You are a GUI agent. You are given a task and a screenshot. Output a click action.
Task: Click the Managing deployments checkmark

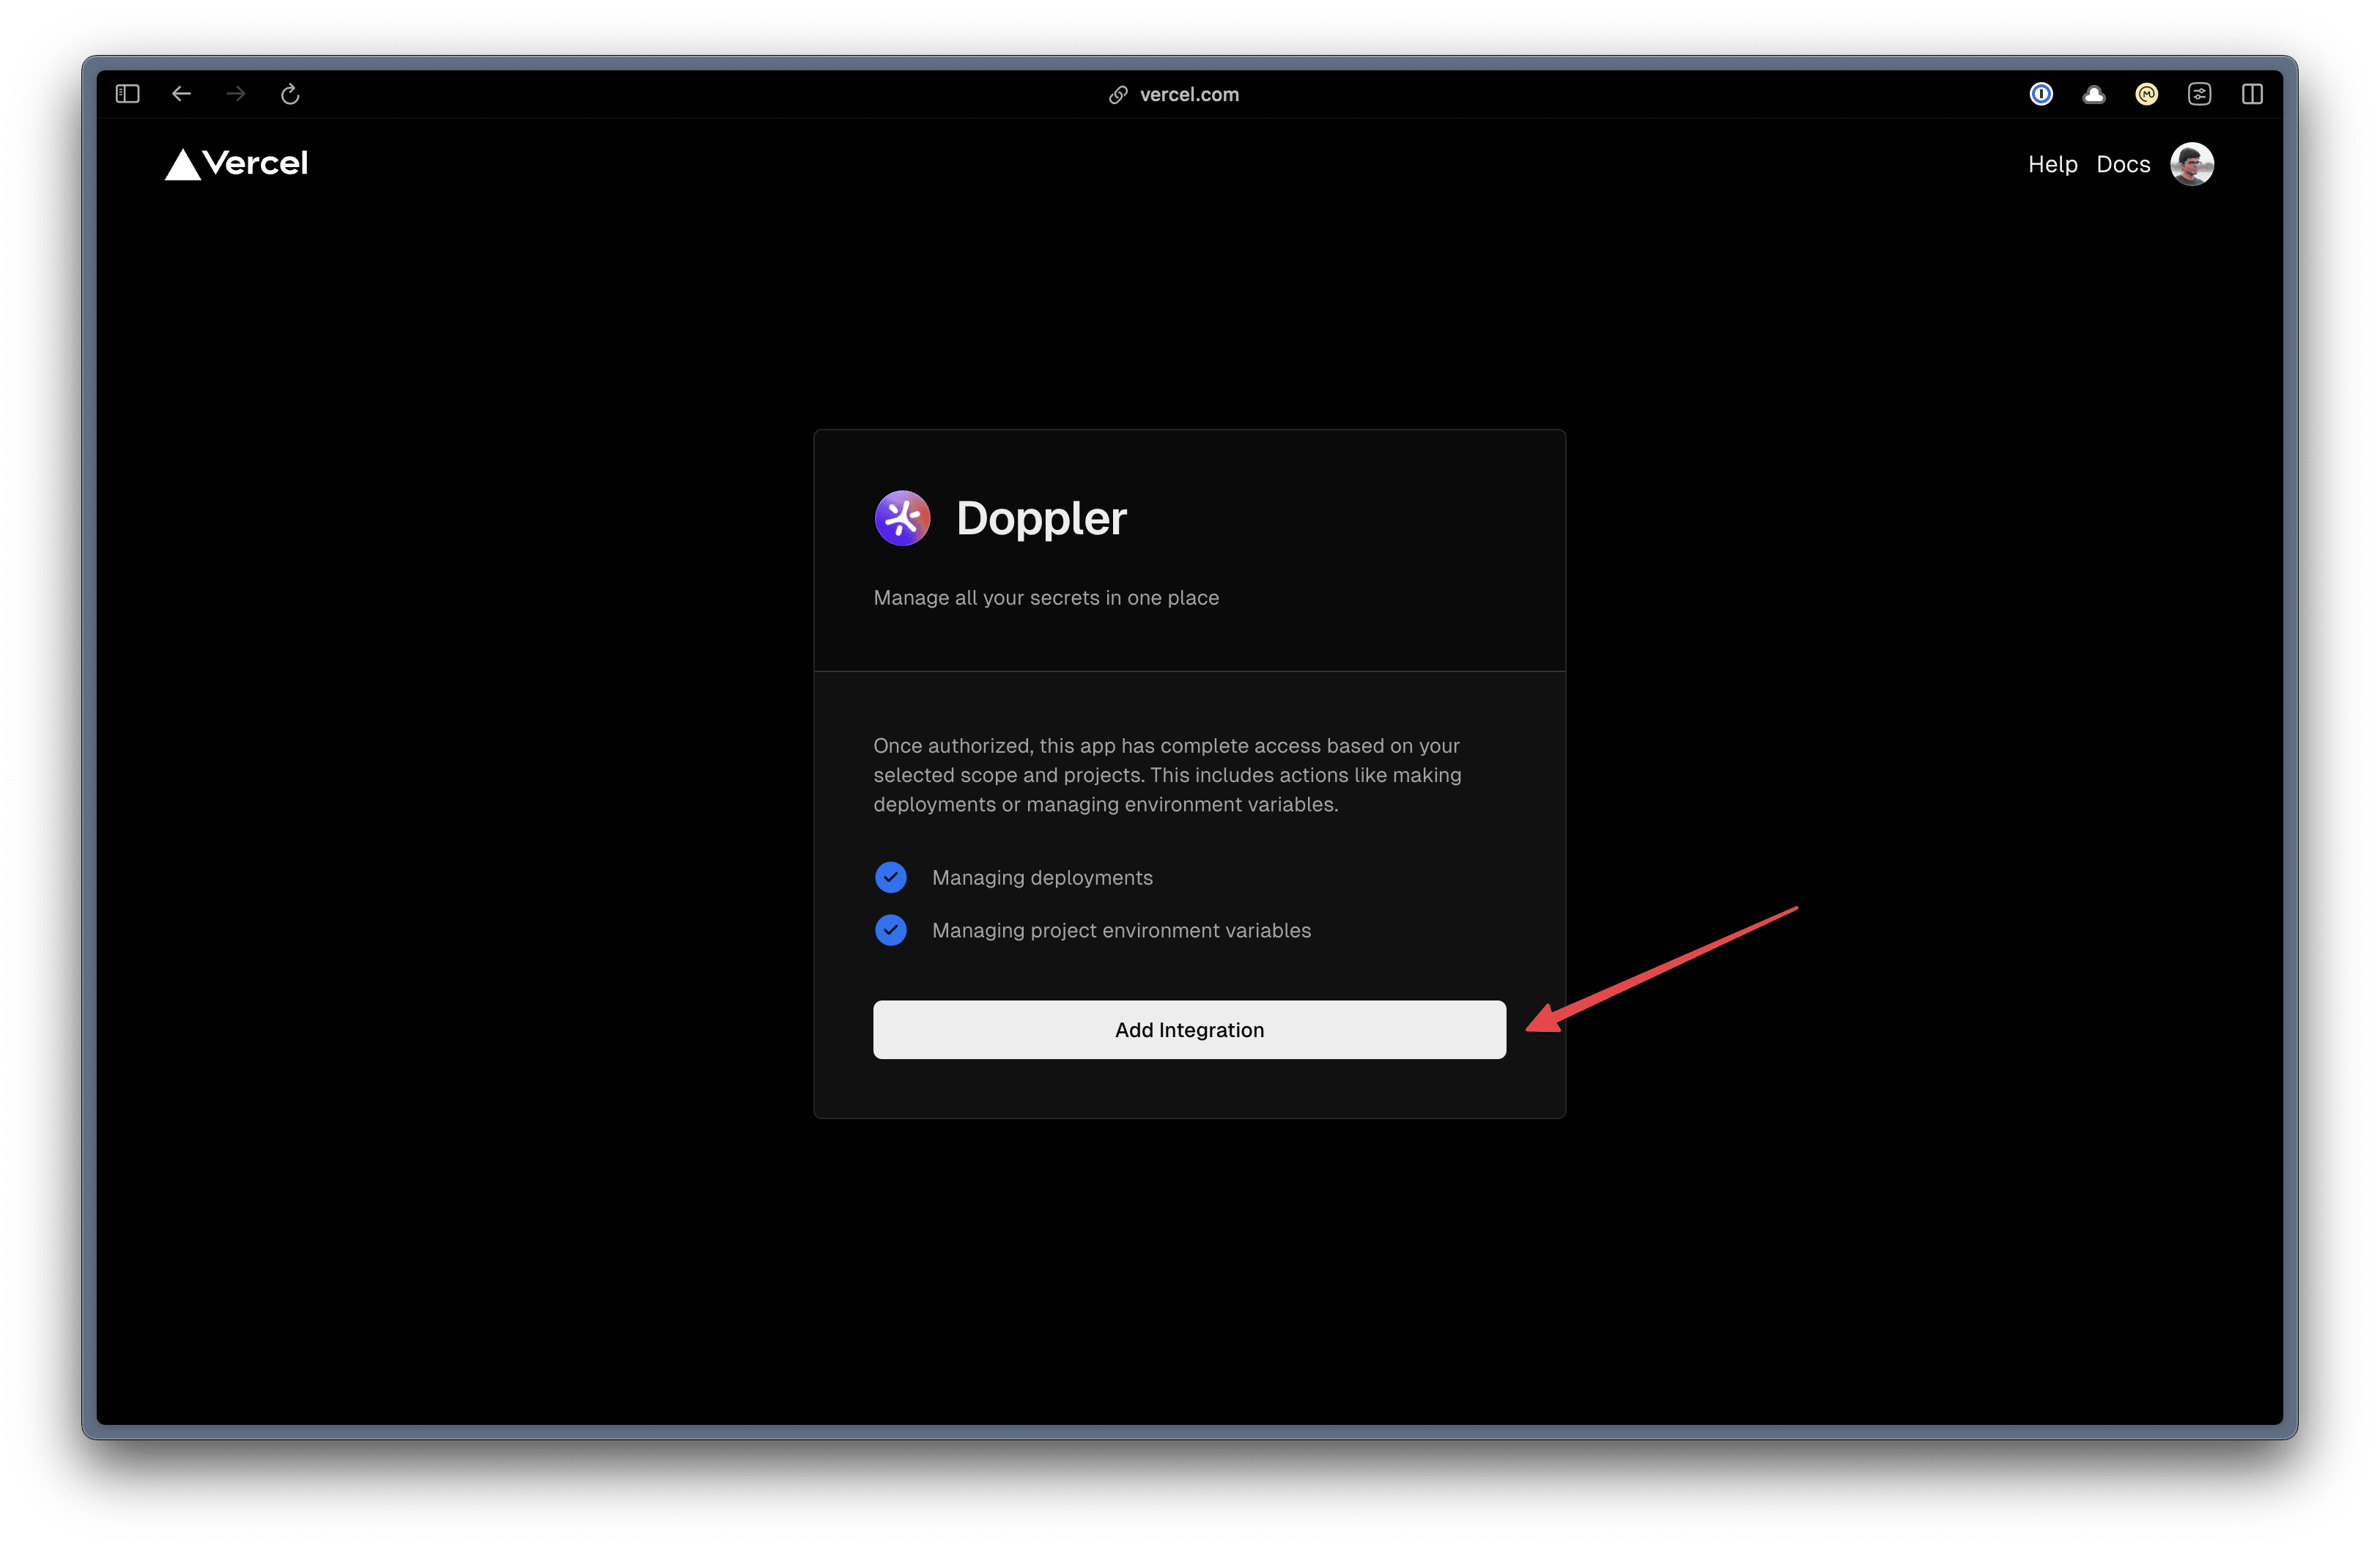890,877
